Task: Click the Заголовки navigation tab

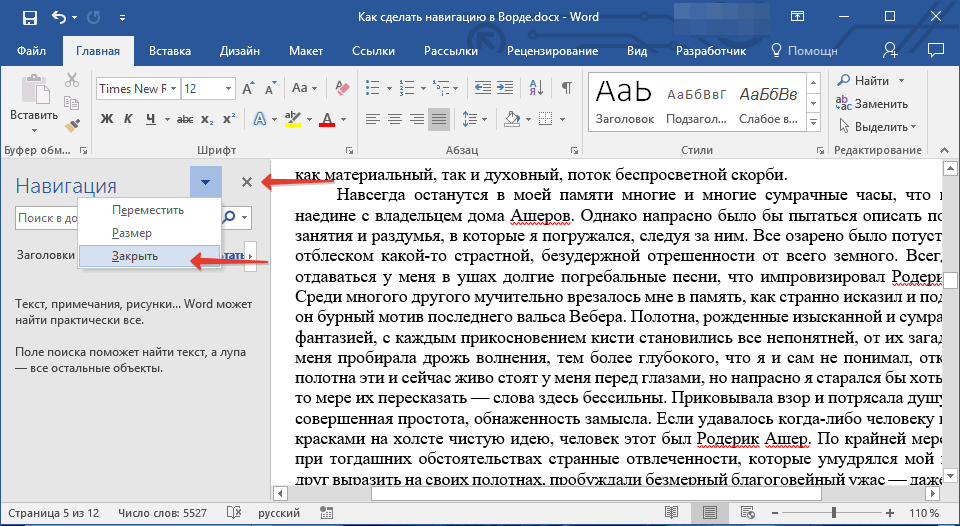Action: coord(46,255)
